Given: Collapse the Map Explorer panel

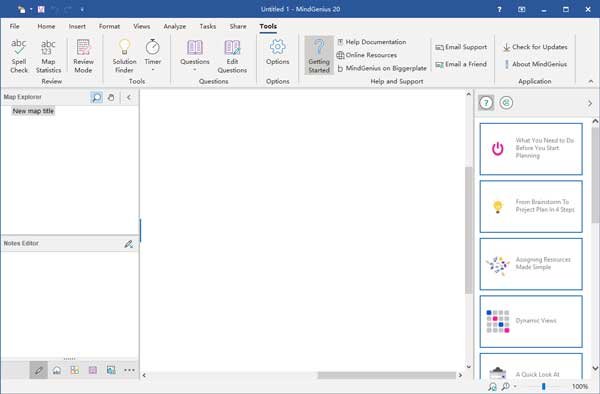Looking at the screenshot, I should pos(129,97).
